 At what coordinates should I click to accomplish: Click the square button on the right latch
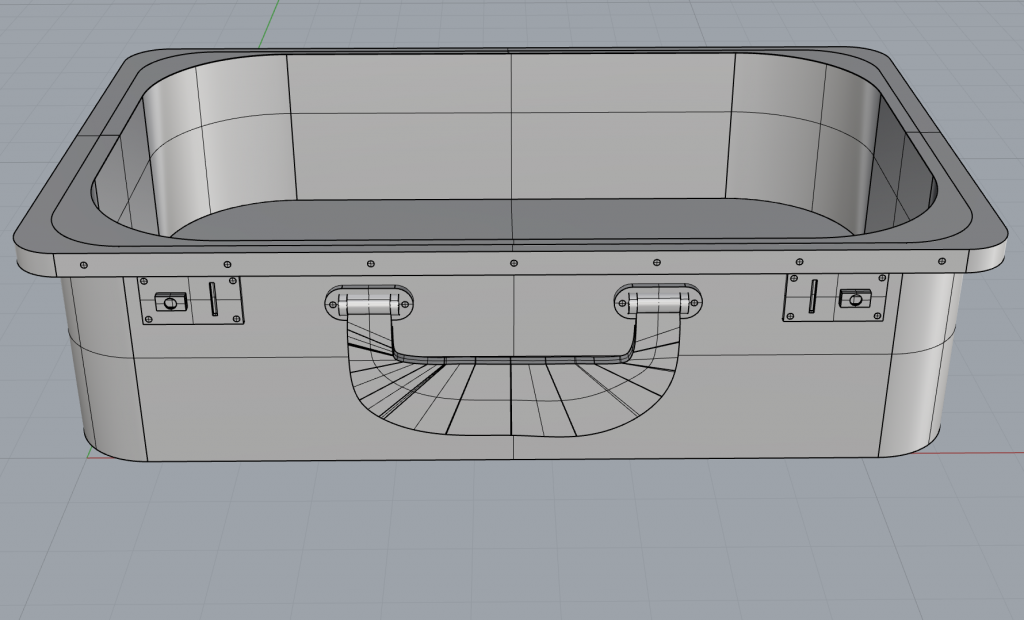(x=854, y=299)
